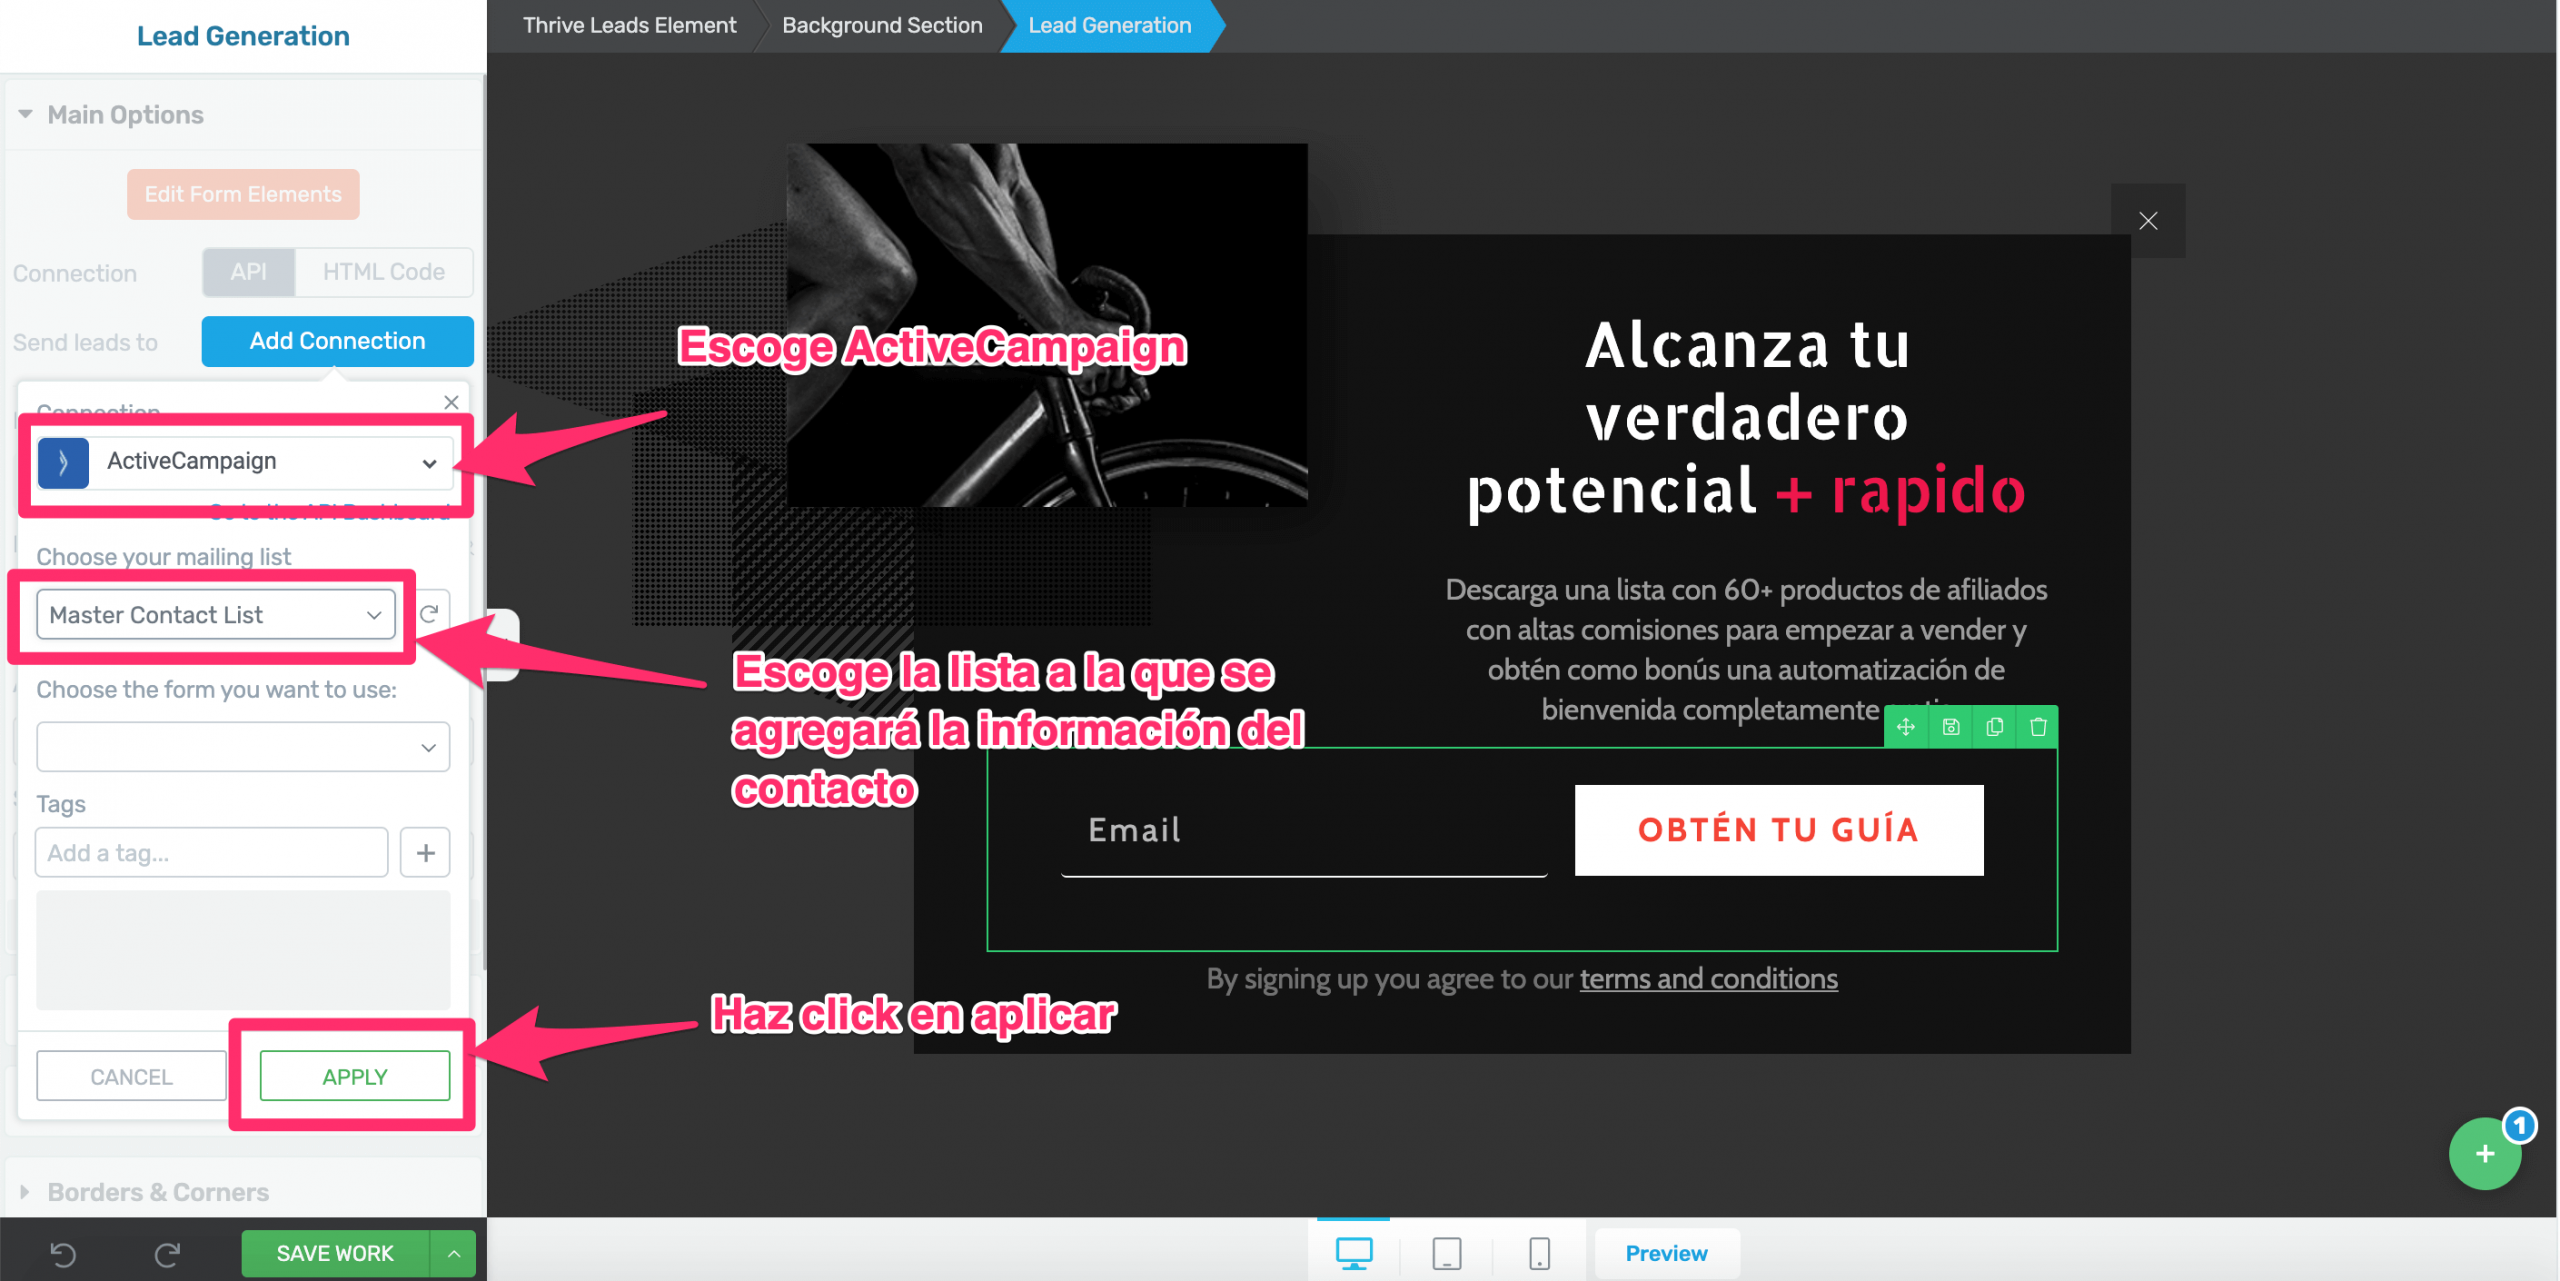Click the 'Tags' label
2560x1281 pixels.
click(61, 805)
